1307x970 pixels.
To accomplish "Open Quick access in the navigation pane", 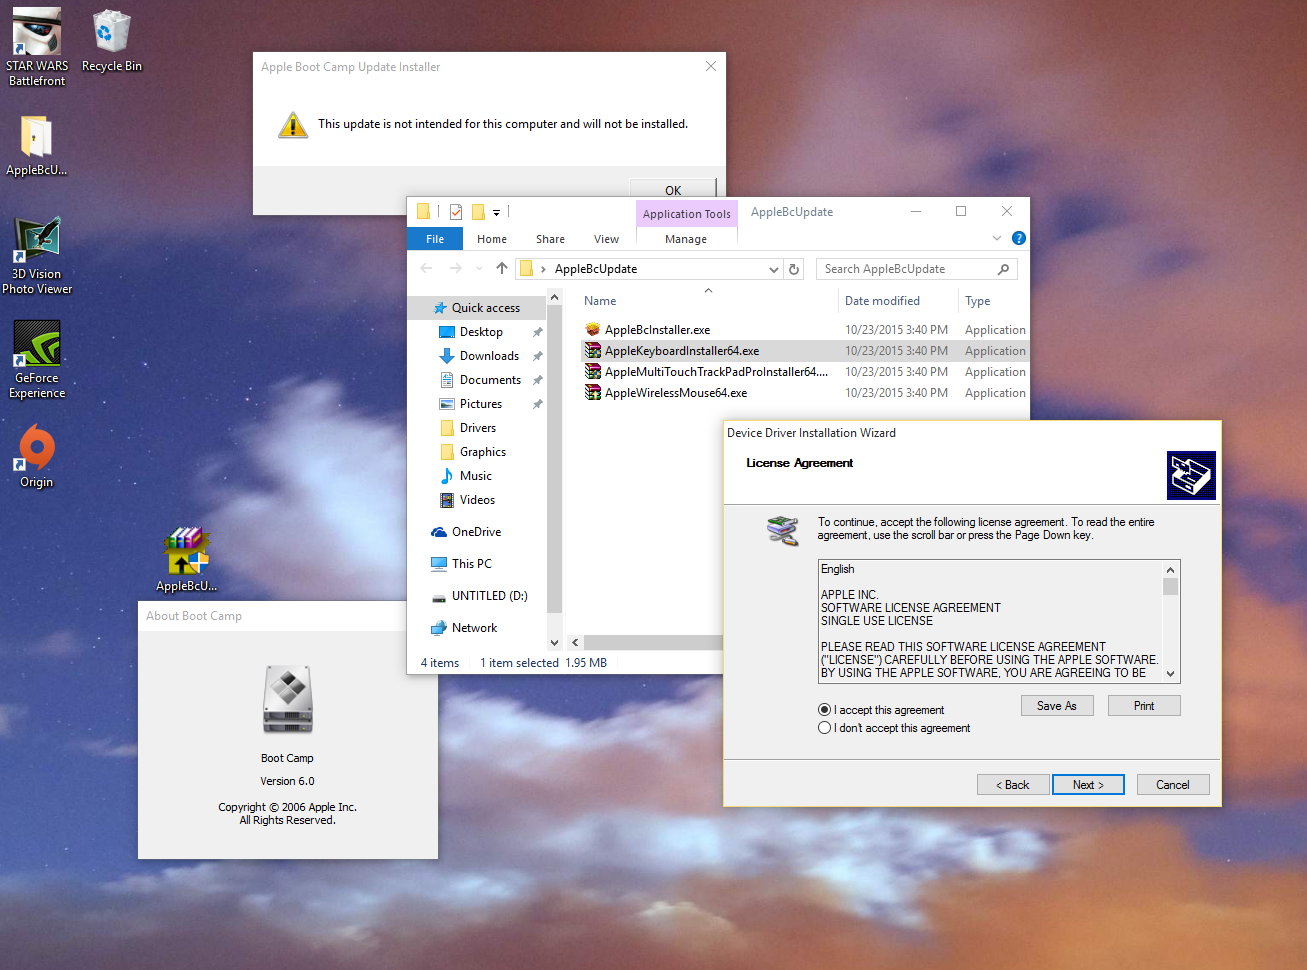I will [x=476, y=308].
